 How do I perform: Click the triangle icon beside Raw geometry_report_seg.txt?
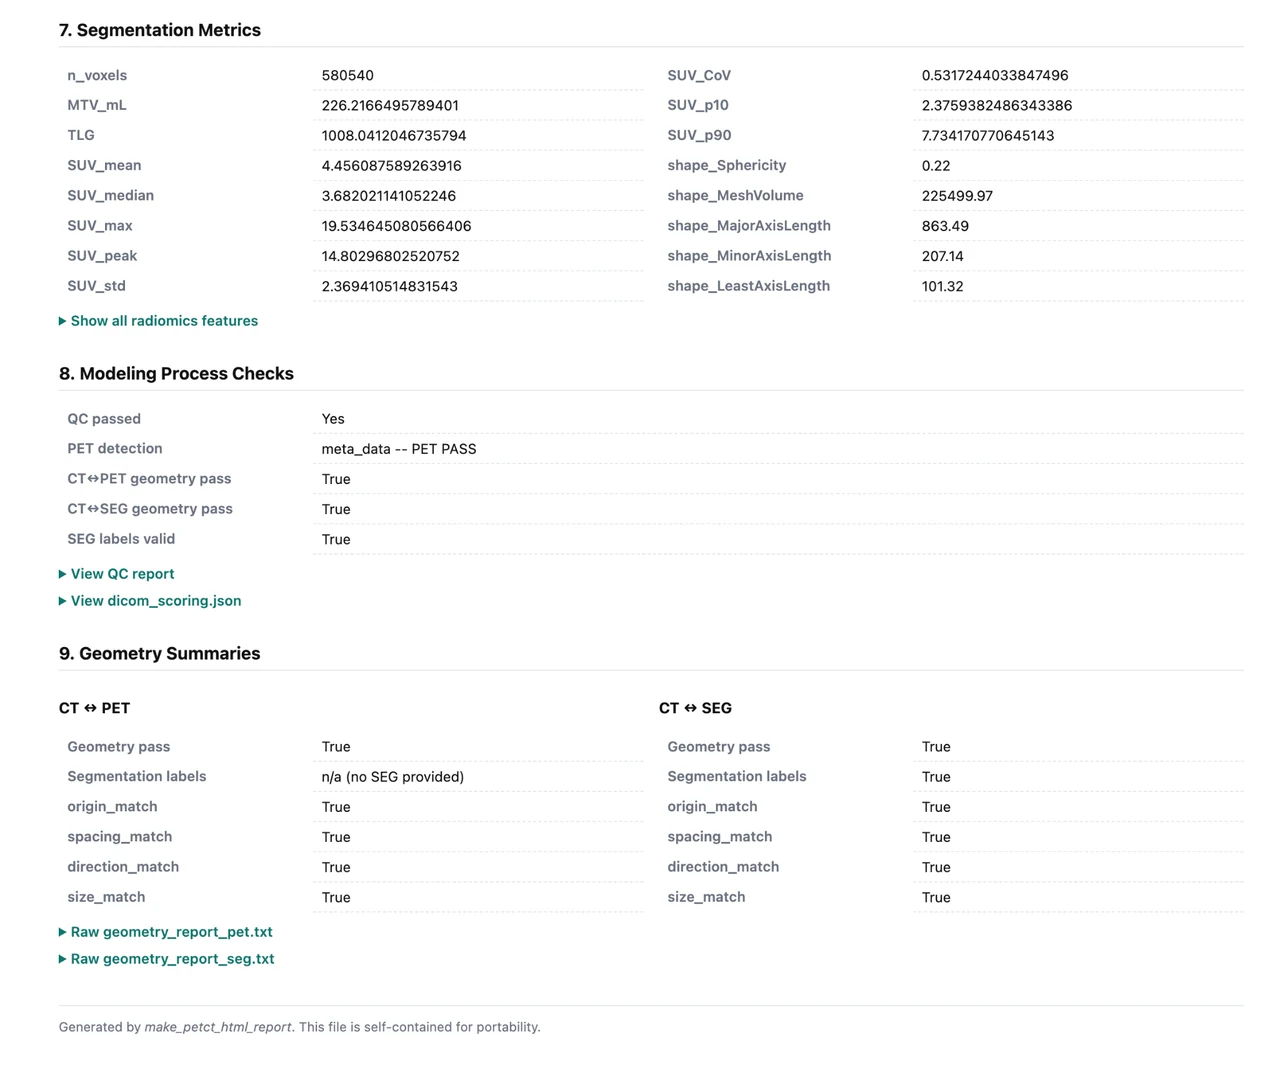click(x=62, y=958)
